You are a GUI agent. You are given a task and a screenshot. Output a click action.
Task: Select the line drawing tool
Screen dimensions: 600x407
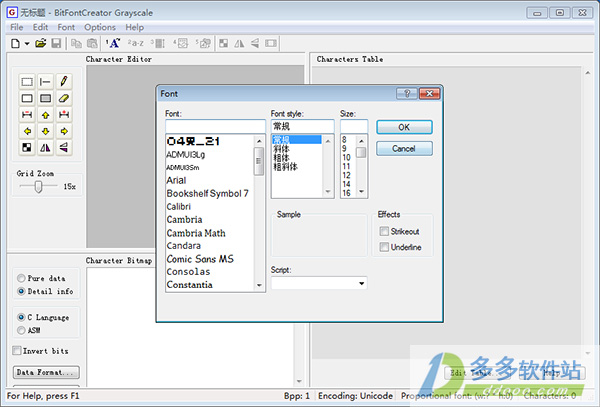(x=45, y=82)
